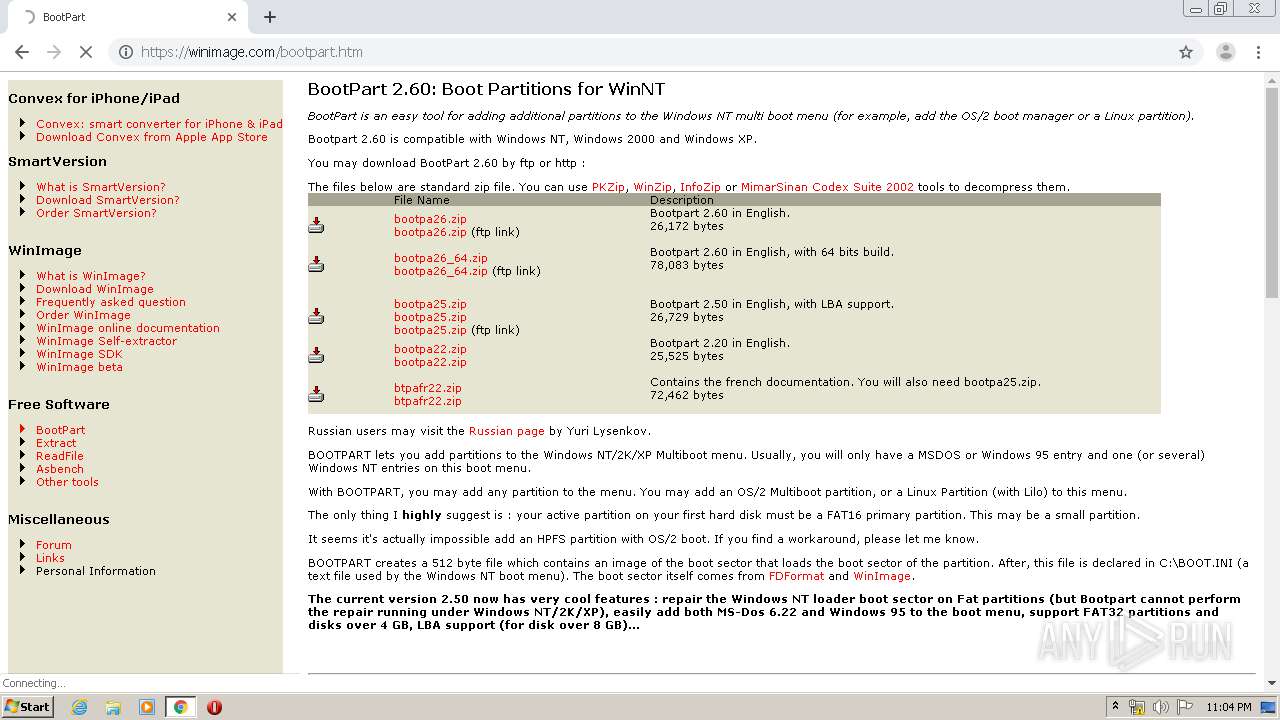Open InfoZip tool link
The height and width of the screenshot is (720, 1280).
tap(700, 187)
